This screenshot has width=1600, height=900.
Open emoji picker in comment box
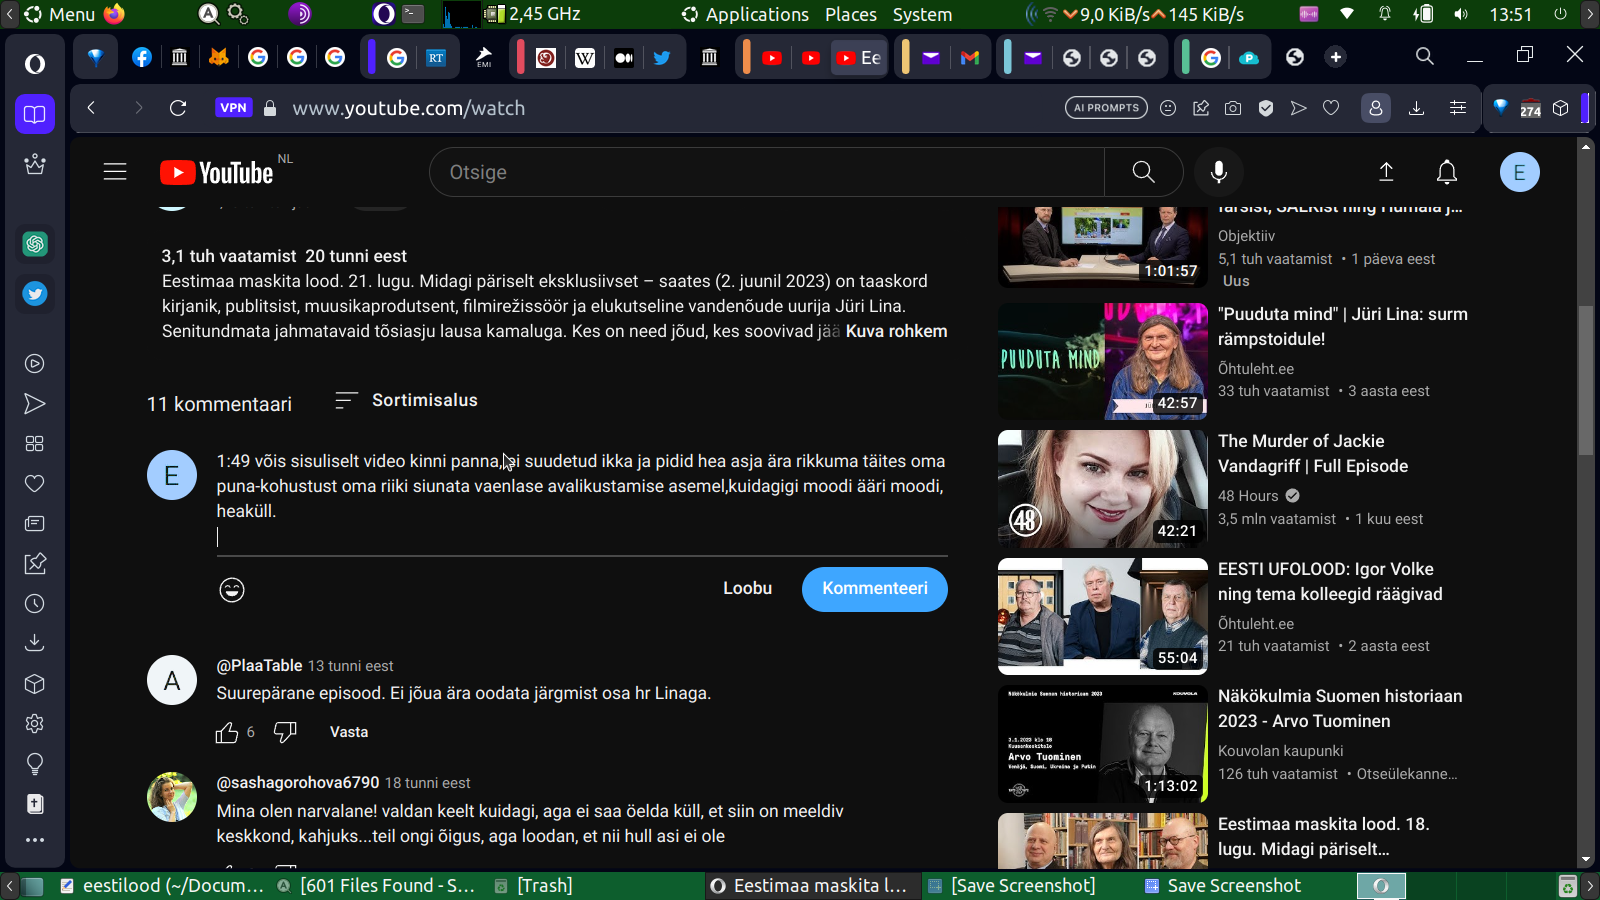pos(232,590)
